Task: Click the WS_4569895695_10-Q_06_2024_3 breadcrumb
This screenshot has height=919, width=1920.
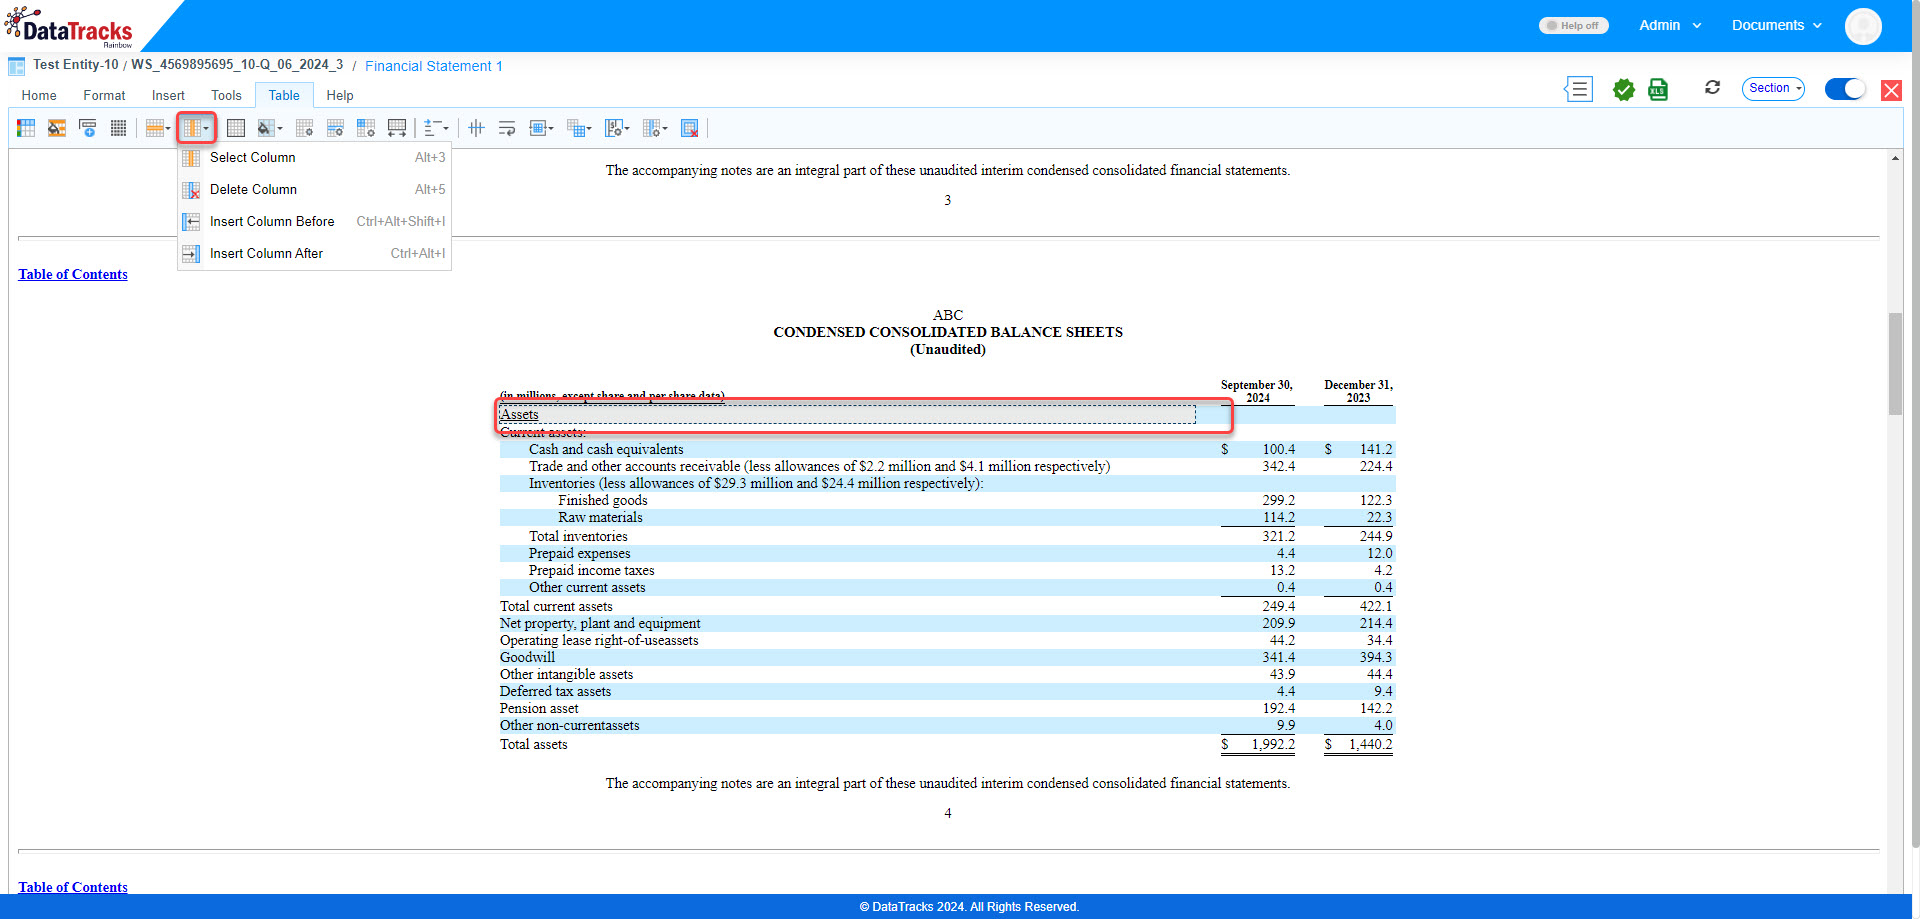Action: [x=237, y=65]
